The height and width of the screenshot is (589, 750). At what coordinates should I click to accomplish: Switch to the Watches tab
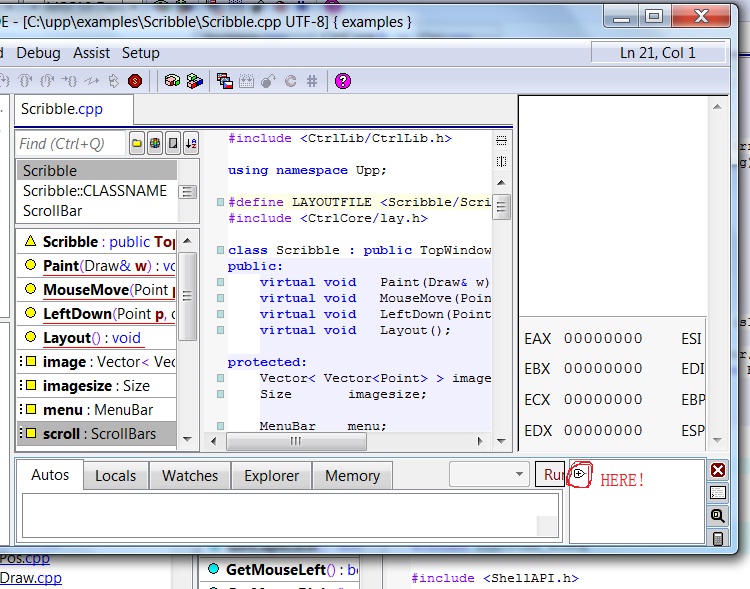tap(190, 476)
